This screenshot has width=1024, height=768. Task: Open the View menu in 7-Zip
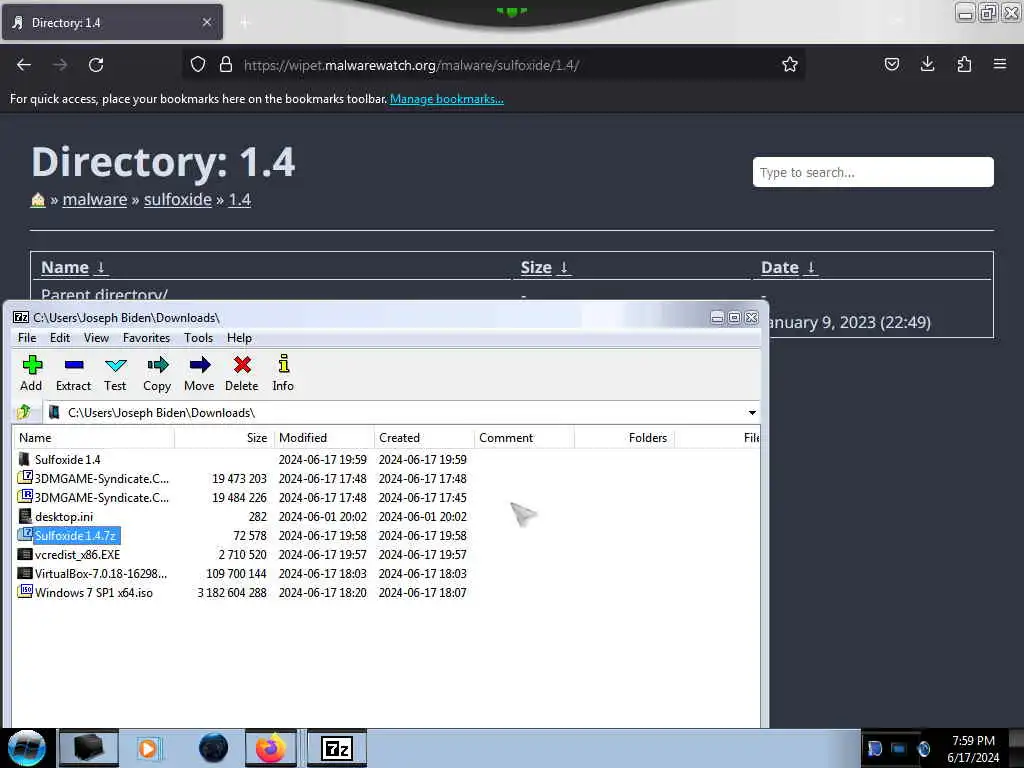pyautogui.click(x=96, y=338)
